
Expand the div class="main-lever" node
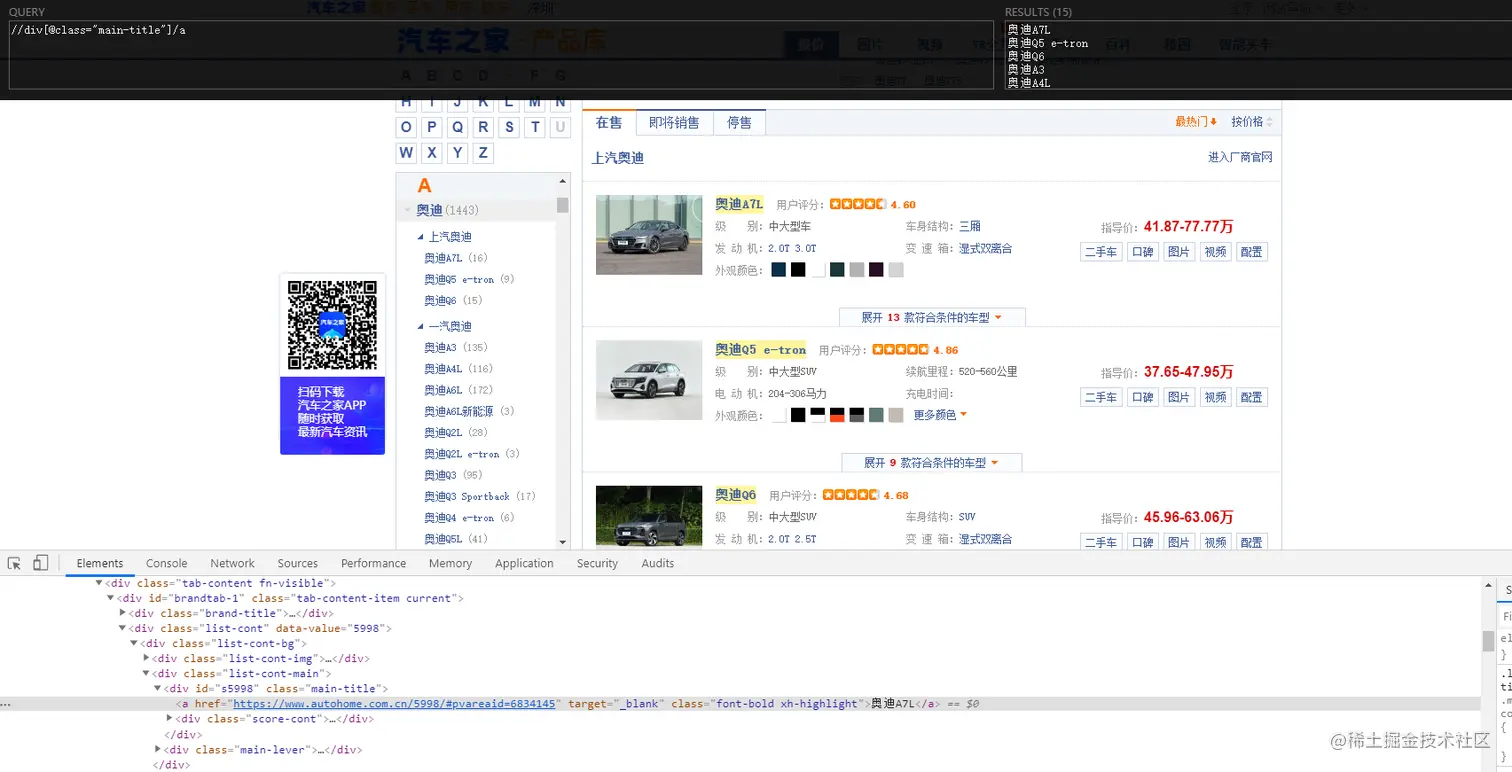pyautogui.click(x=158, y=749)
